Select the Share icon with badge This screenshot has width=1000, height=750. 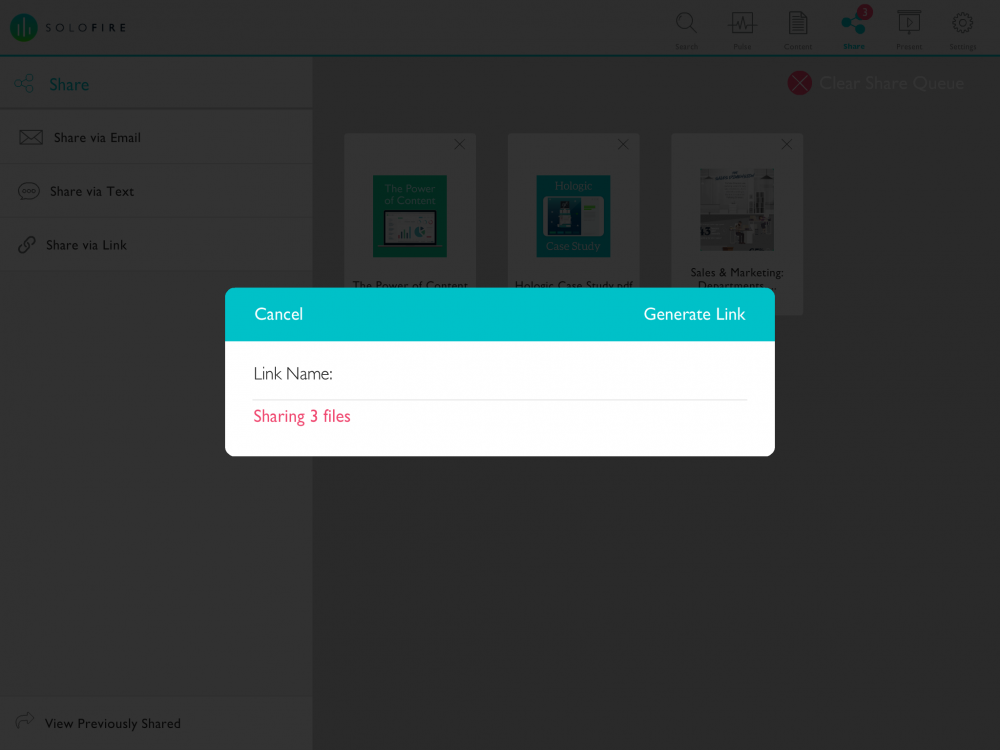[x=854, y=28]
